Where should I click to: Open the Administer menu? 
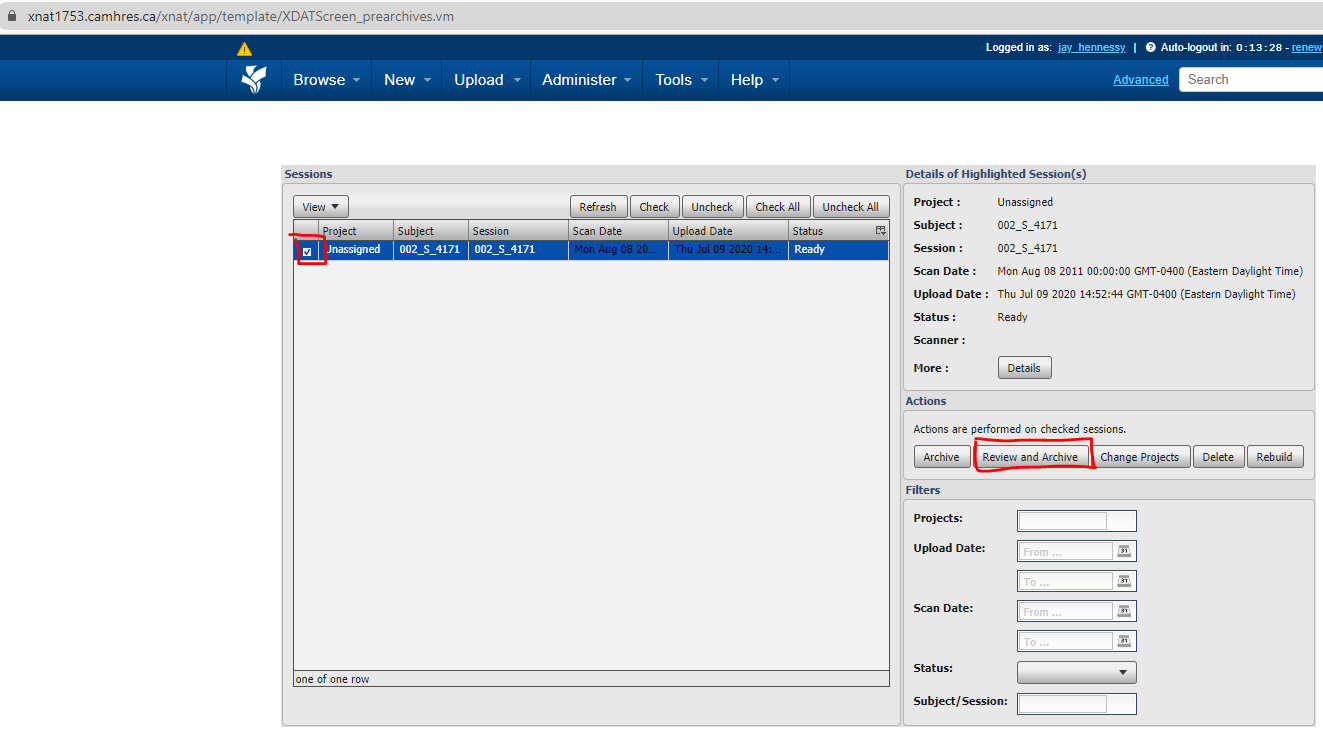(x=587, y=80)
